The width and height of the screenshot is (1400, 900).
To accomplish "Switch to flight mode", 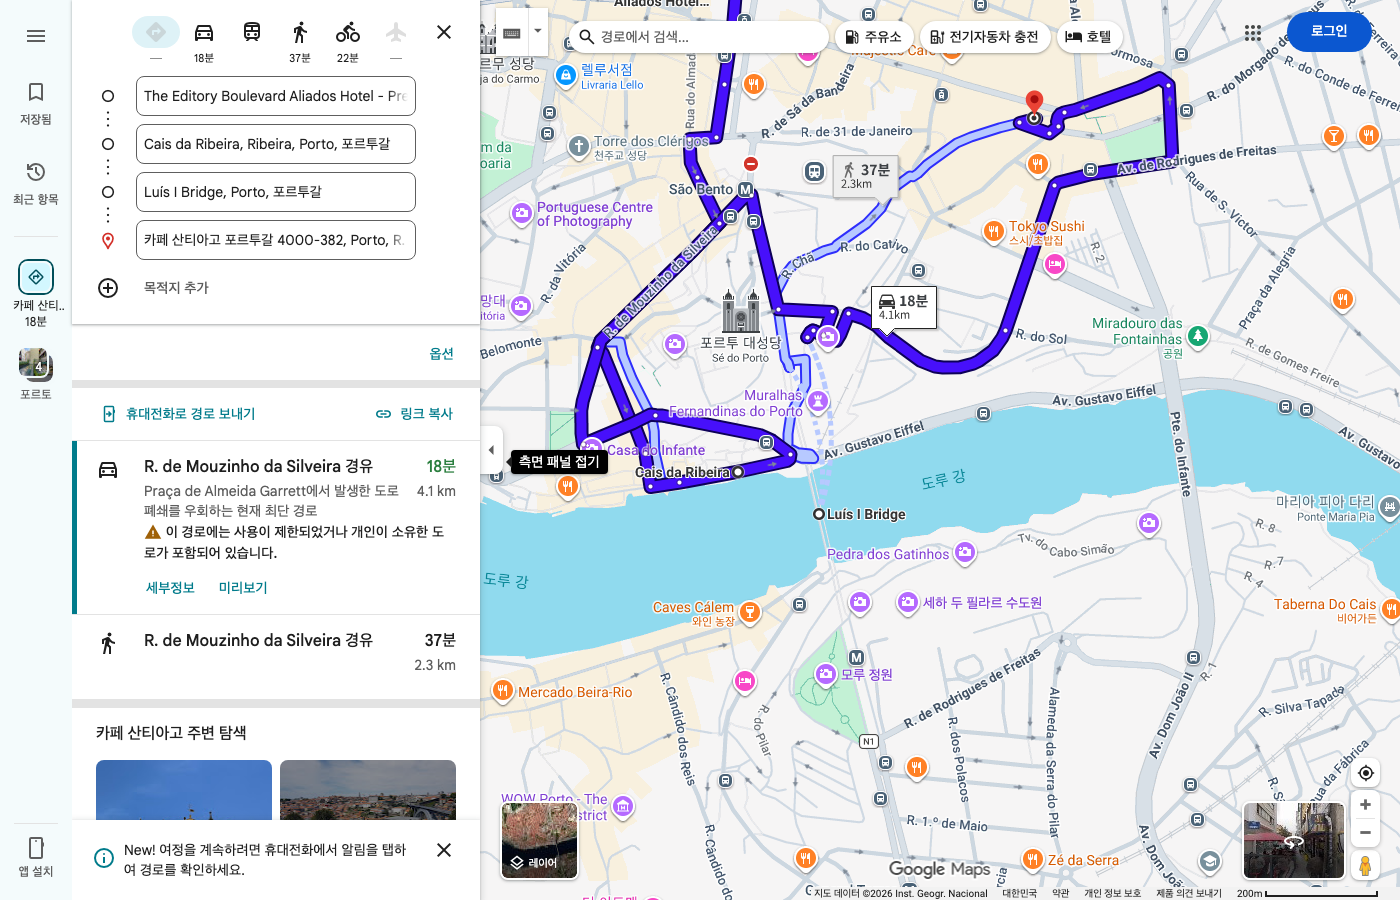I will [396, 32].
